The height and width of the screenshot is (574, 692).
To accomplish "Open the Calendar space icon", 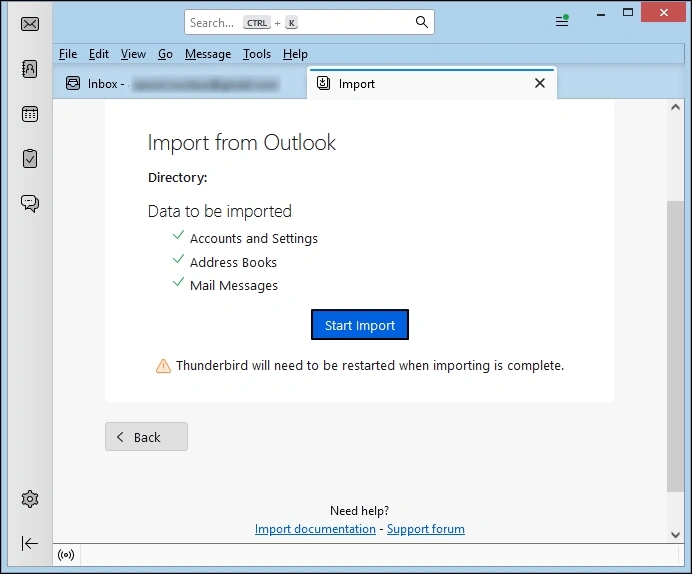I will click(30, 114).
